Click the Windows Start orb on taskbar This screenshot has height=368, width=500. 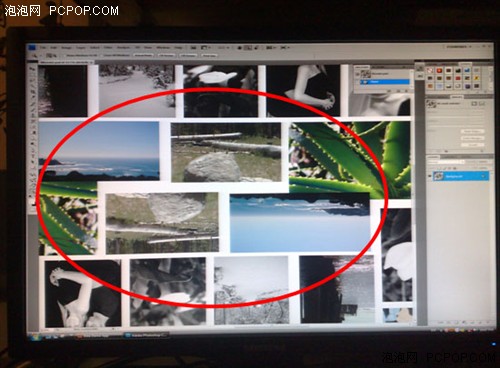pos(35,336)
